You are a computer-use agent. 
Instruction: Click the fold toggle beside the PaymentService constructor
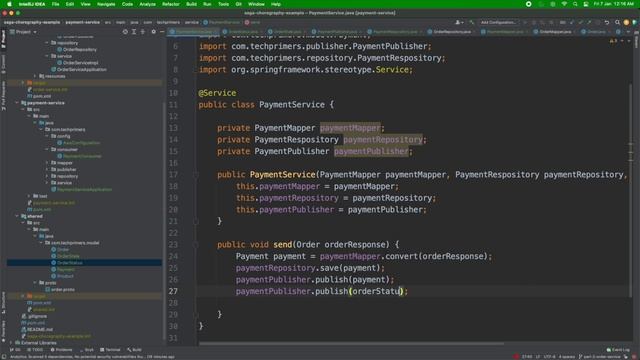tap(196, 175)
